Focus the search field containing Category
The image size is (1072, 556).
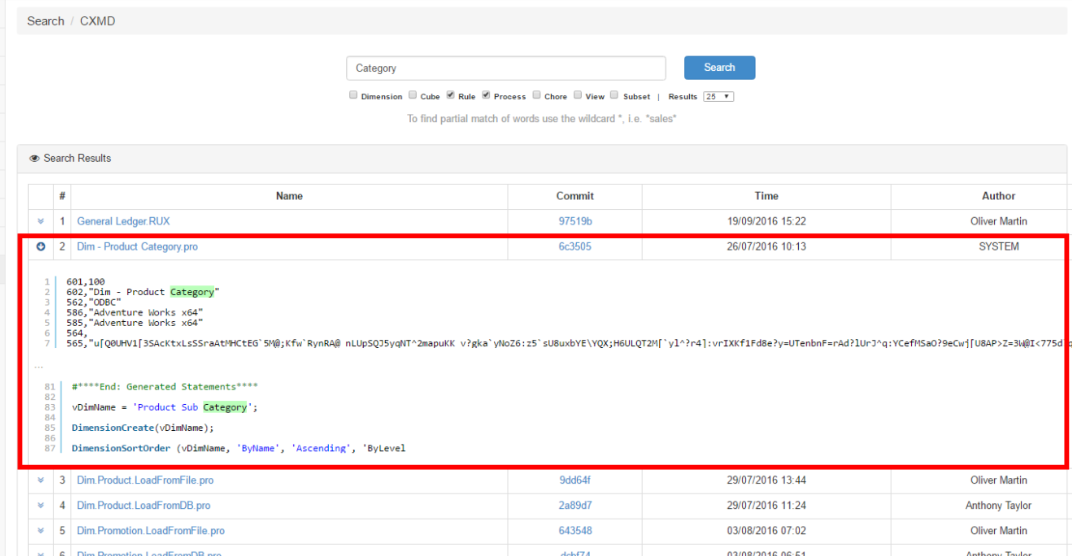click(x=506, y=68)
